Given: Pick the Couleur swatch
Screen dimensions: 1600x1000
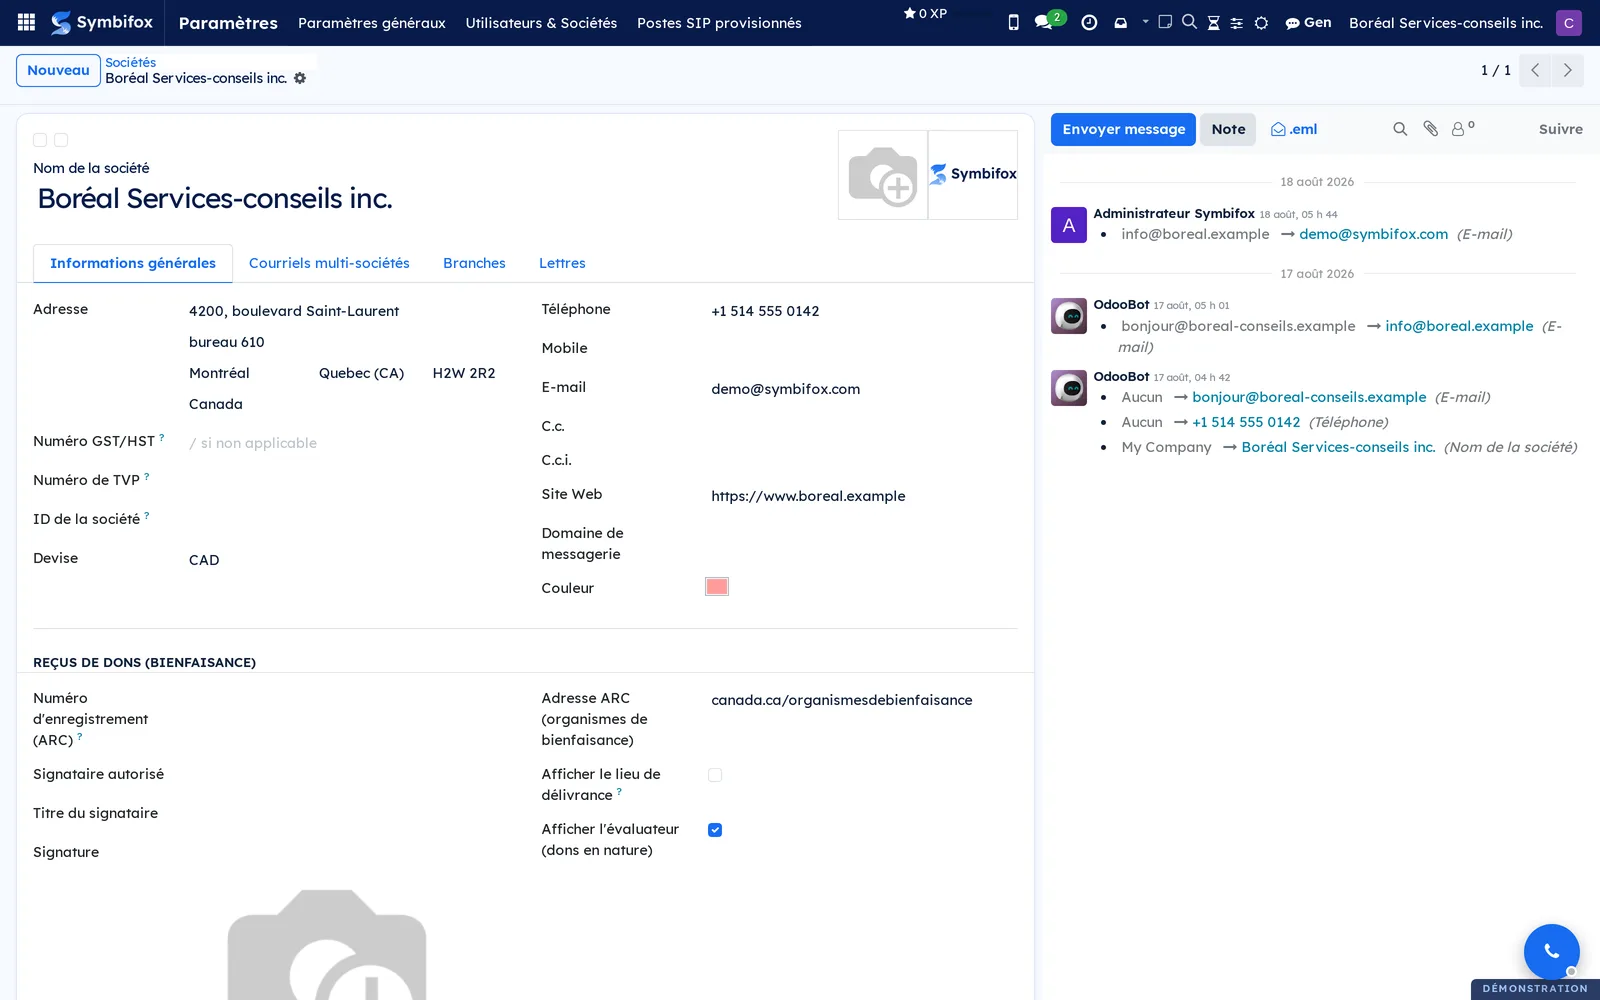Looking at the screenshot, I should tap(717, 587).
